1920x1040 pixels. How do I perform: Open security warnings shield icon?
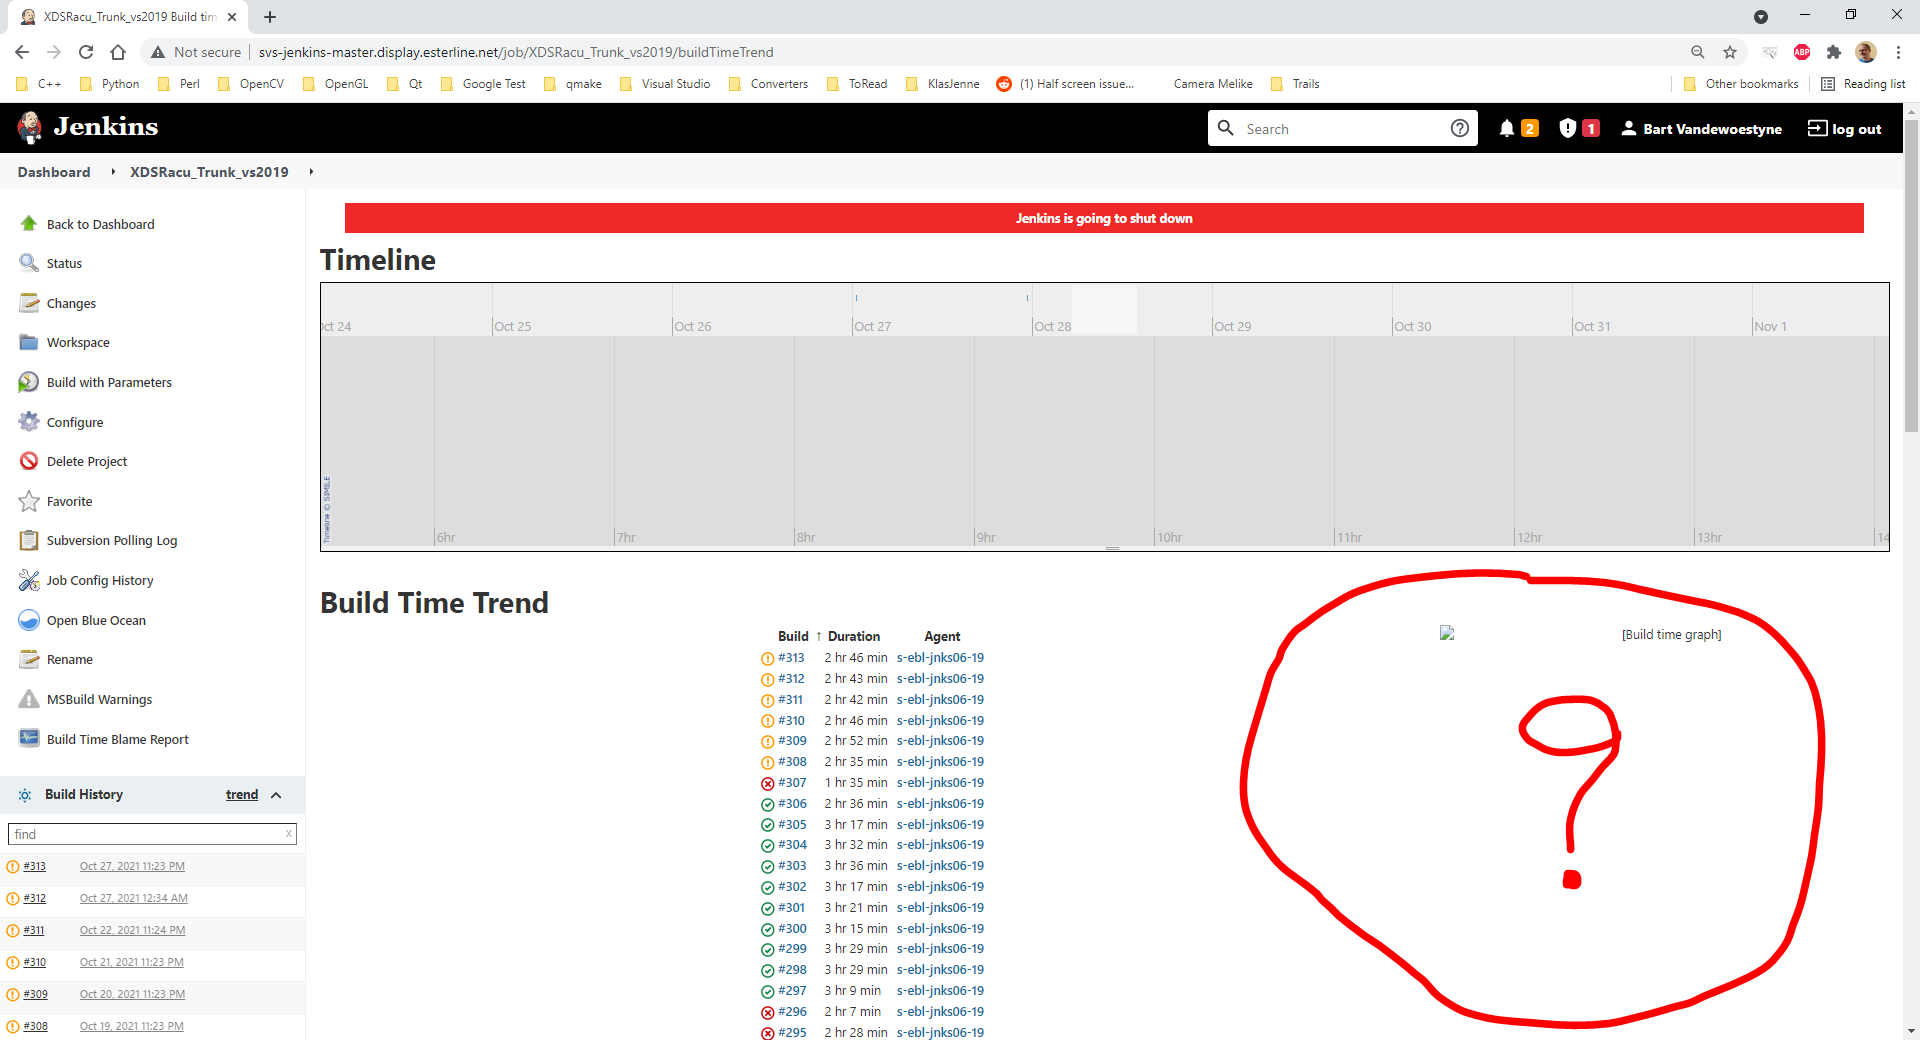coord(1568,128)
